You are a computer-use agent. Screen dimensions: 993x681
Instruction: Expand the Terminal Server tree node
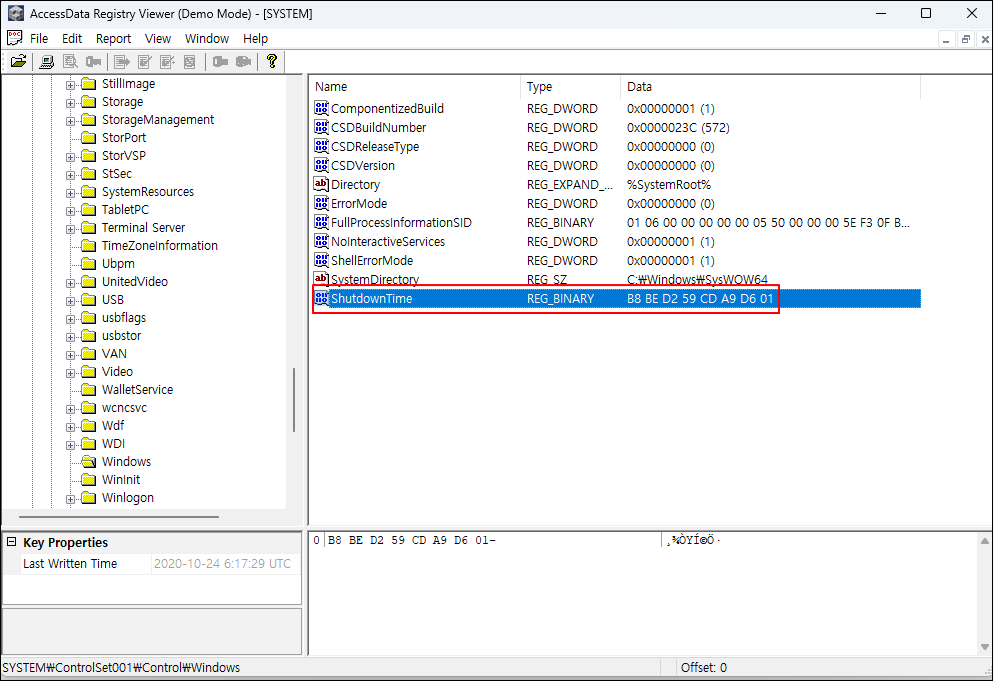(70, 229)
